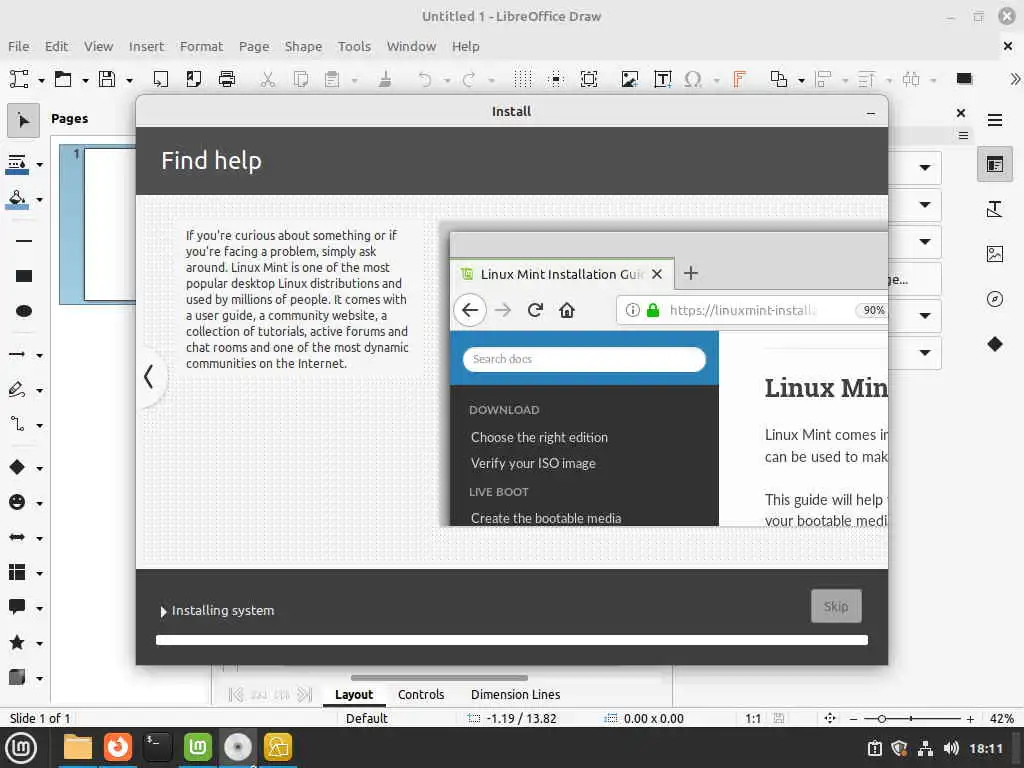The height and width of the screenshot is (768, 1024).
Task: Click the Print icon in the toolbar
Action: tap(227, 79)
